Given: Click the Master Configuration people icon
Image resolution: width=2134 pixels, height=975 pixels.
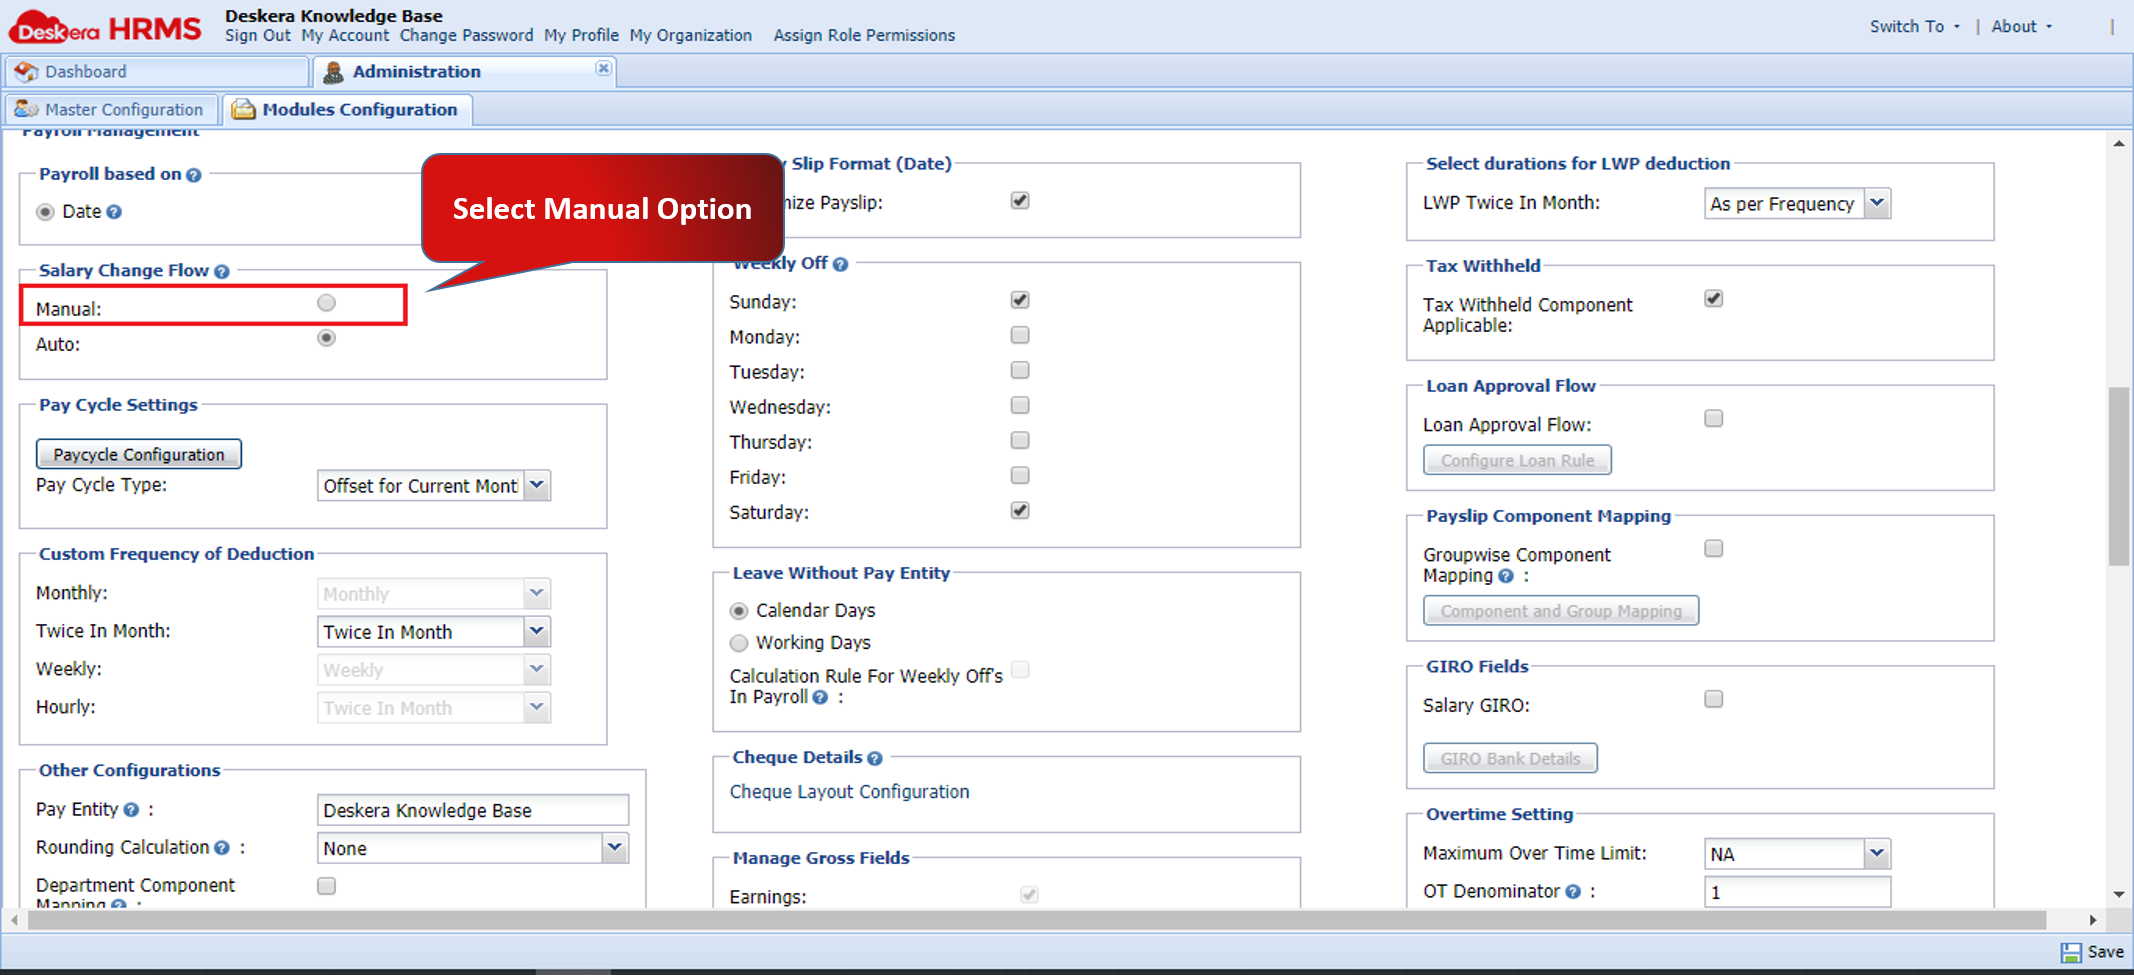Looking at the screenshot, I should [x=27, y=109].
